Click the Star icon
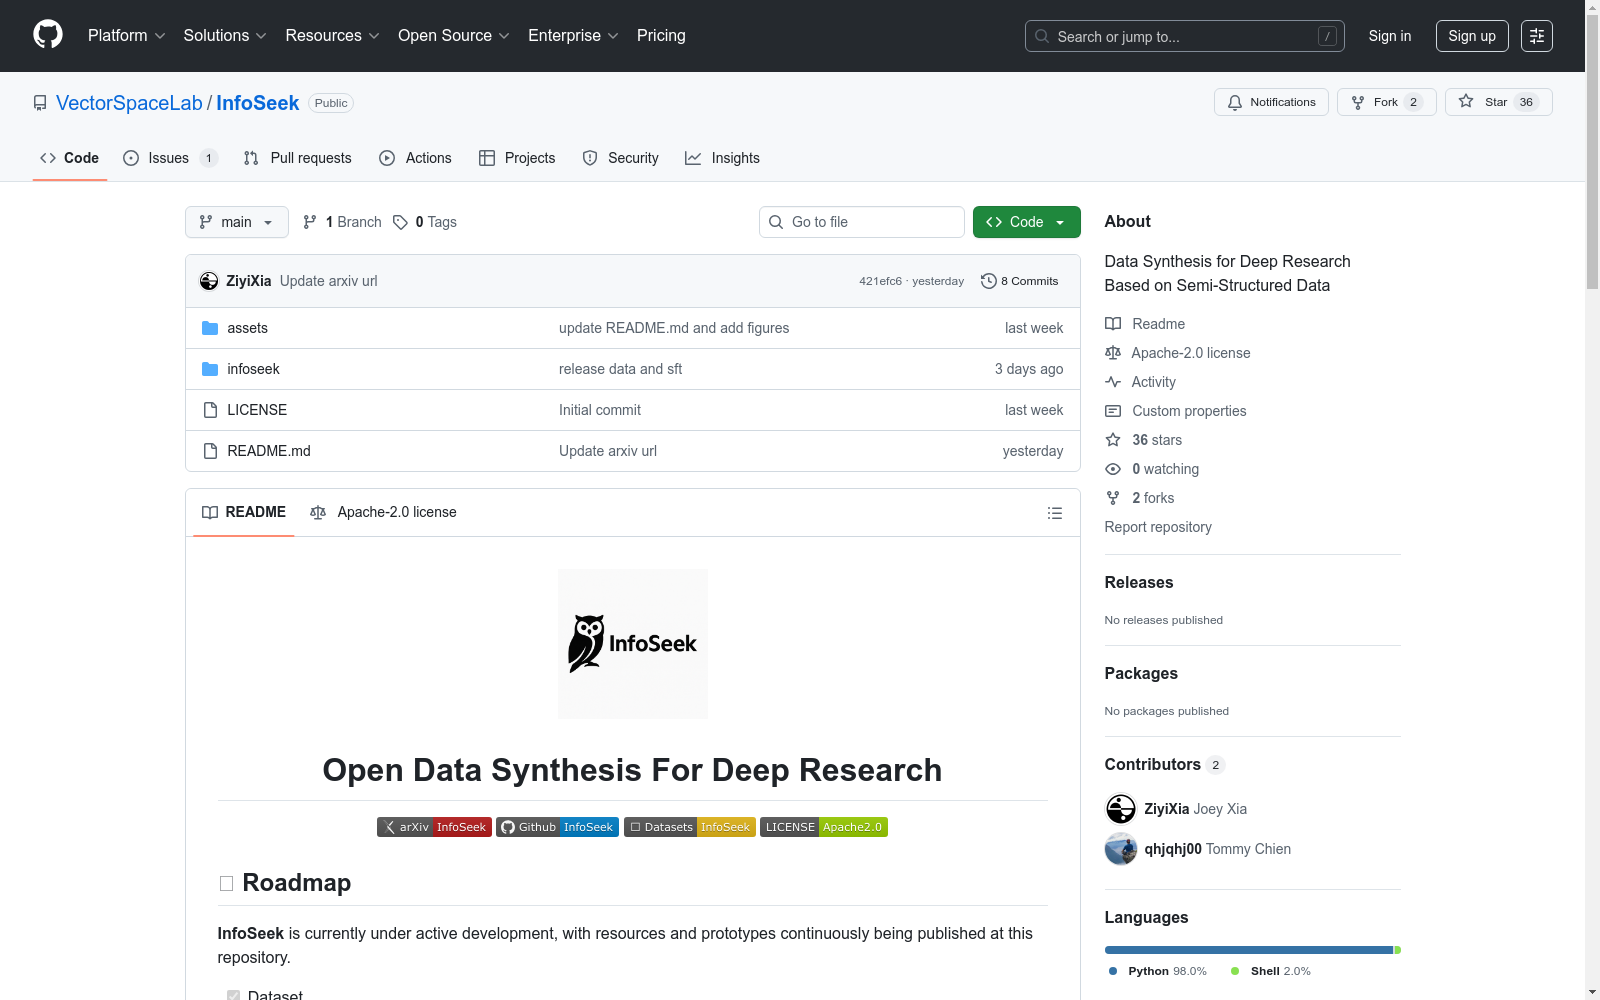Image resolution: width=1600 pixels, height=1000 pixels. pos(1466,101)
